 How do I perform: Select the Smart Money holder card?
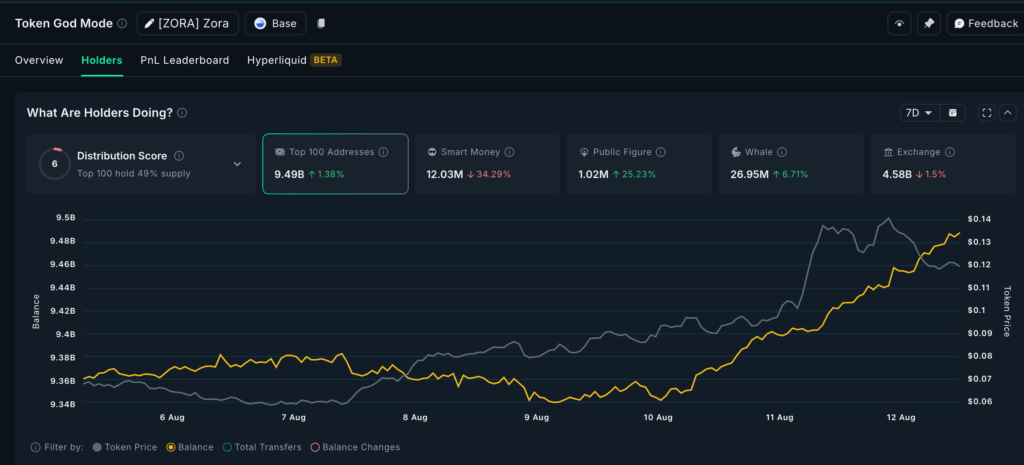pos(487,164)
